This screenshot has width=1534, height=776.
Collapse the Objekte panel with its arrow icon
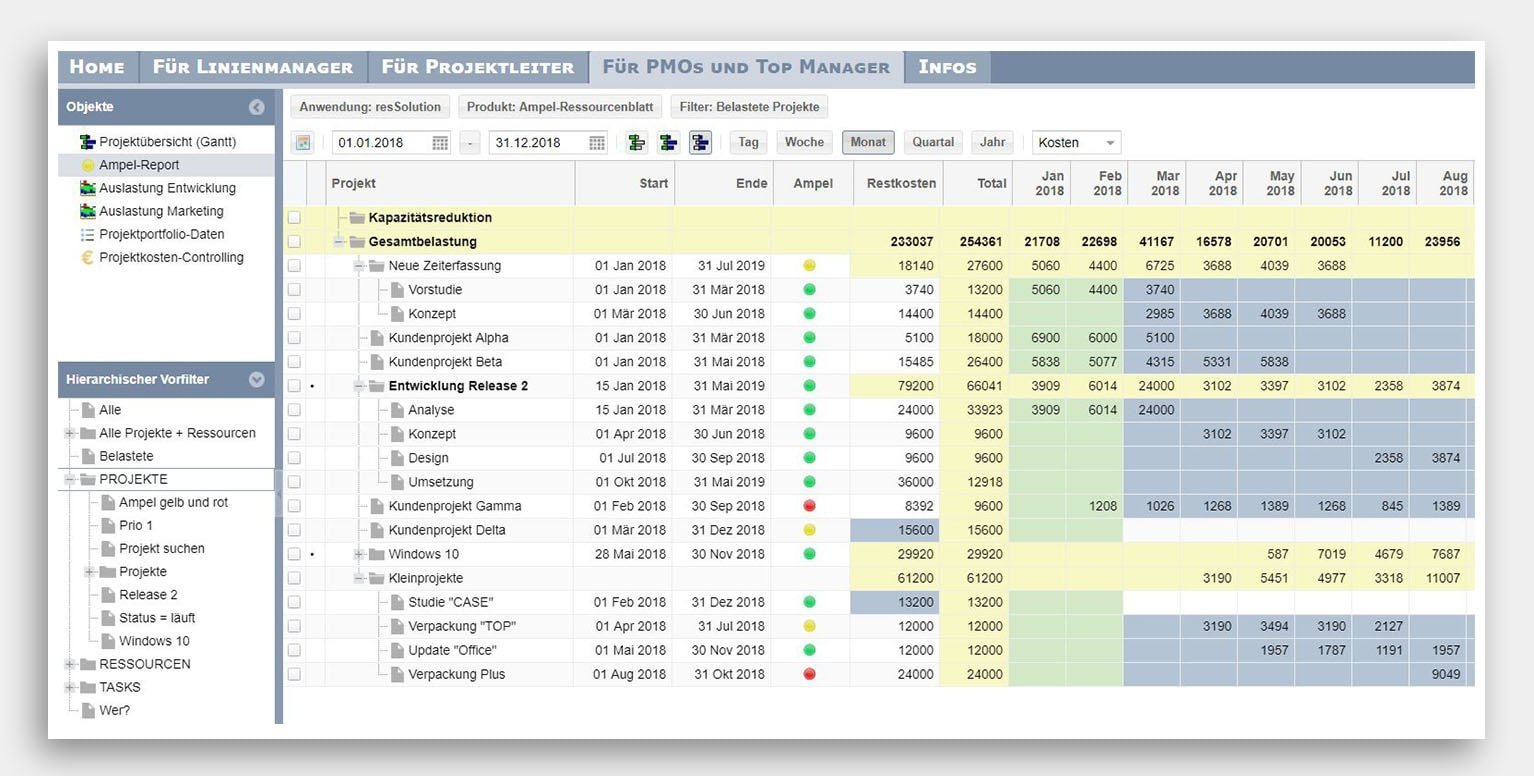(x=257, y=107)
